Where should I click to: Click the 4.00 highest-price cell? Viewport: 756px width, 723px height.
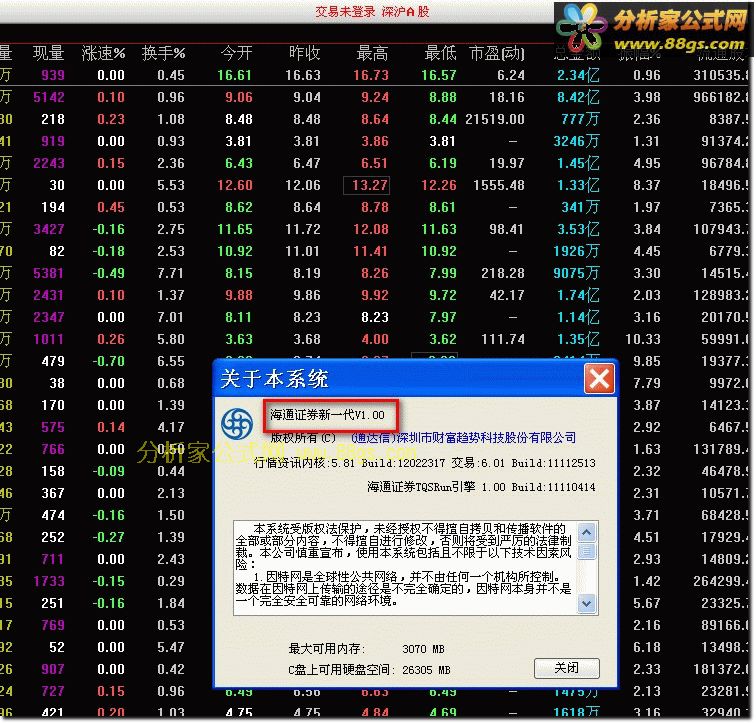coord(375,339)
